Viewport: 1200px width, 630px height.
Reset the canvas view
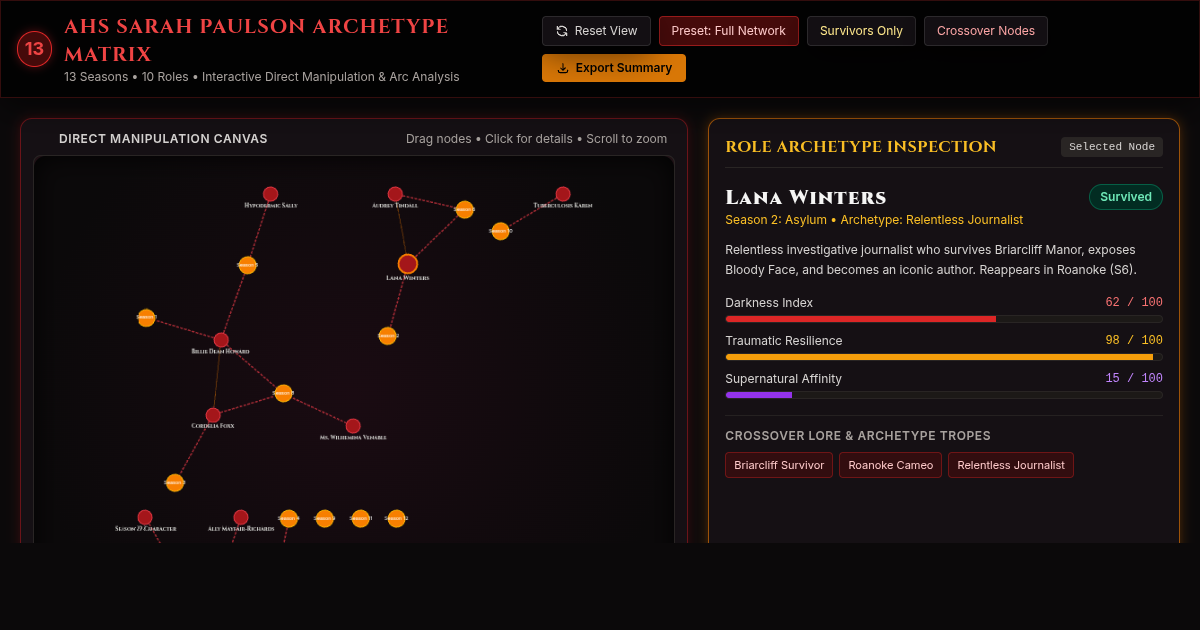coord(596,31)
